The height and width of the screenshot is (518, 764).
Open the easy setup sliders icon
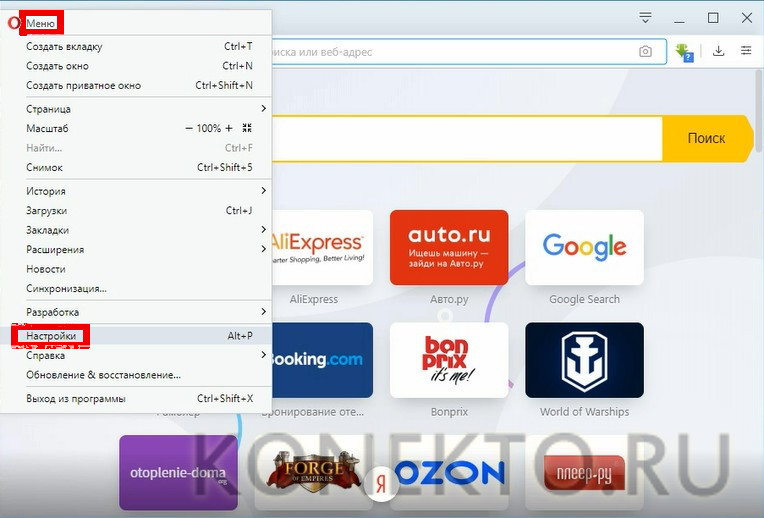click(746, 50)
